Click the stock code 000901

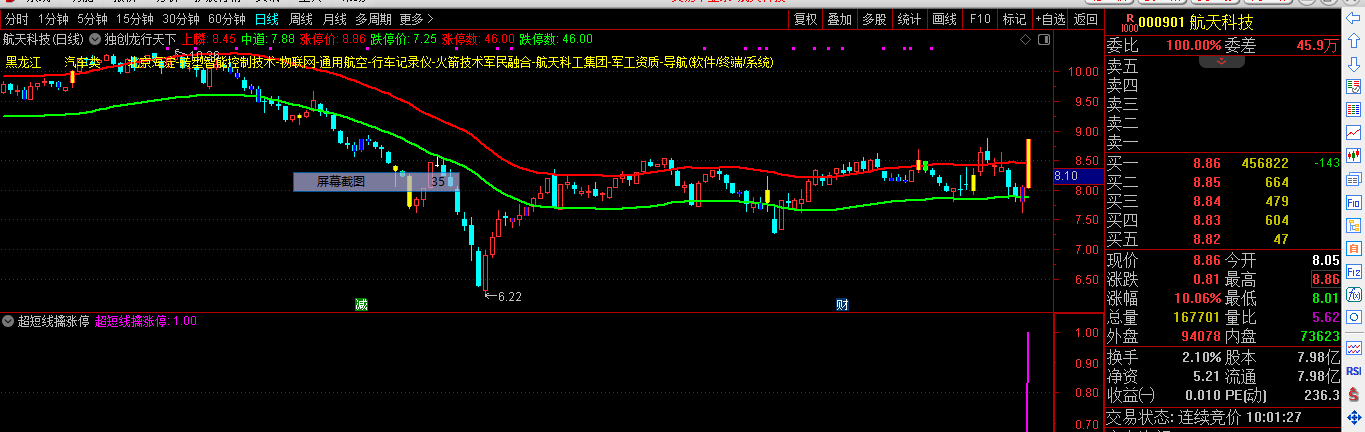point(1160,22)
